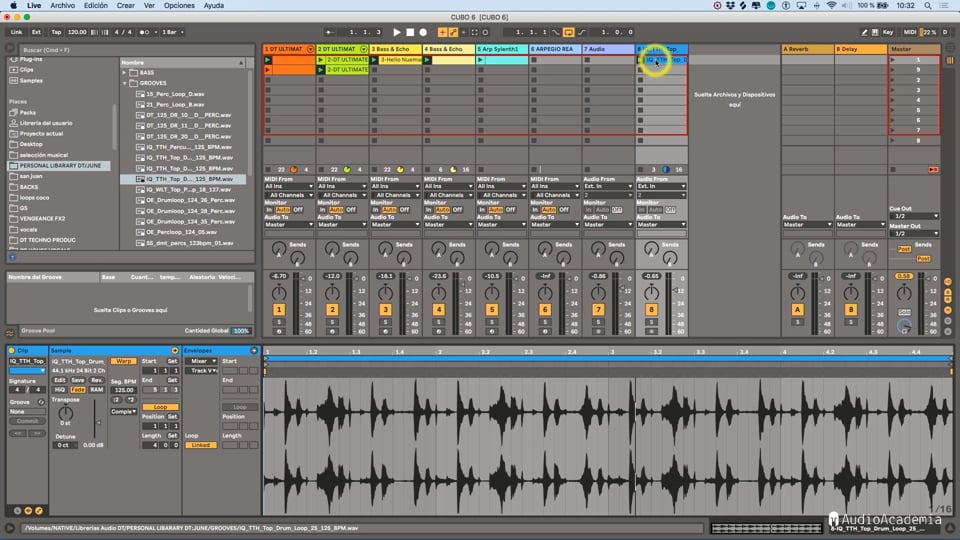Viewport: 960px width, 540px height.
Task: Preview play button at status bar left
Action: click(10, 528)
